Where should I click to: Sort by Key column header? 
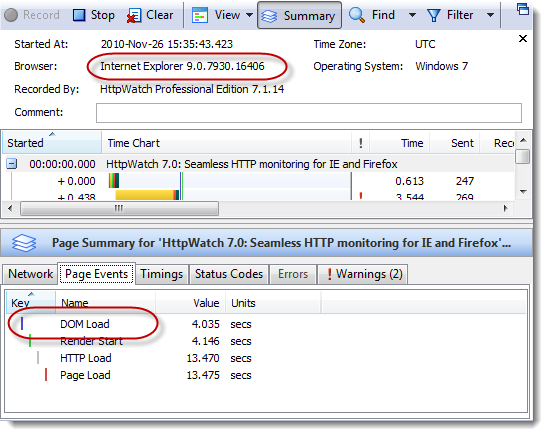31,302
